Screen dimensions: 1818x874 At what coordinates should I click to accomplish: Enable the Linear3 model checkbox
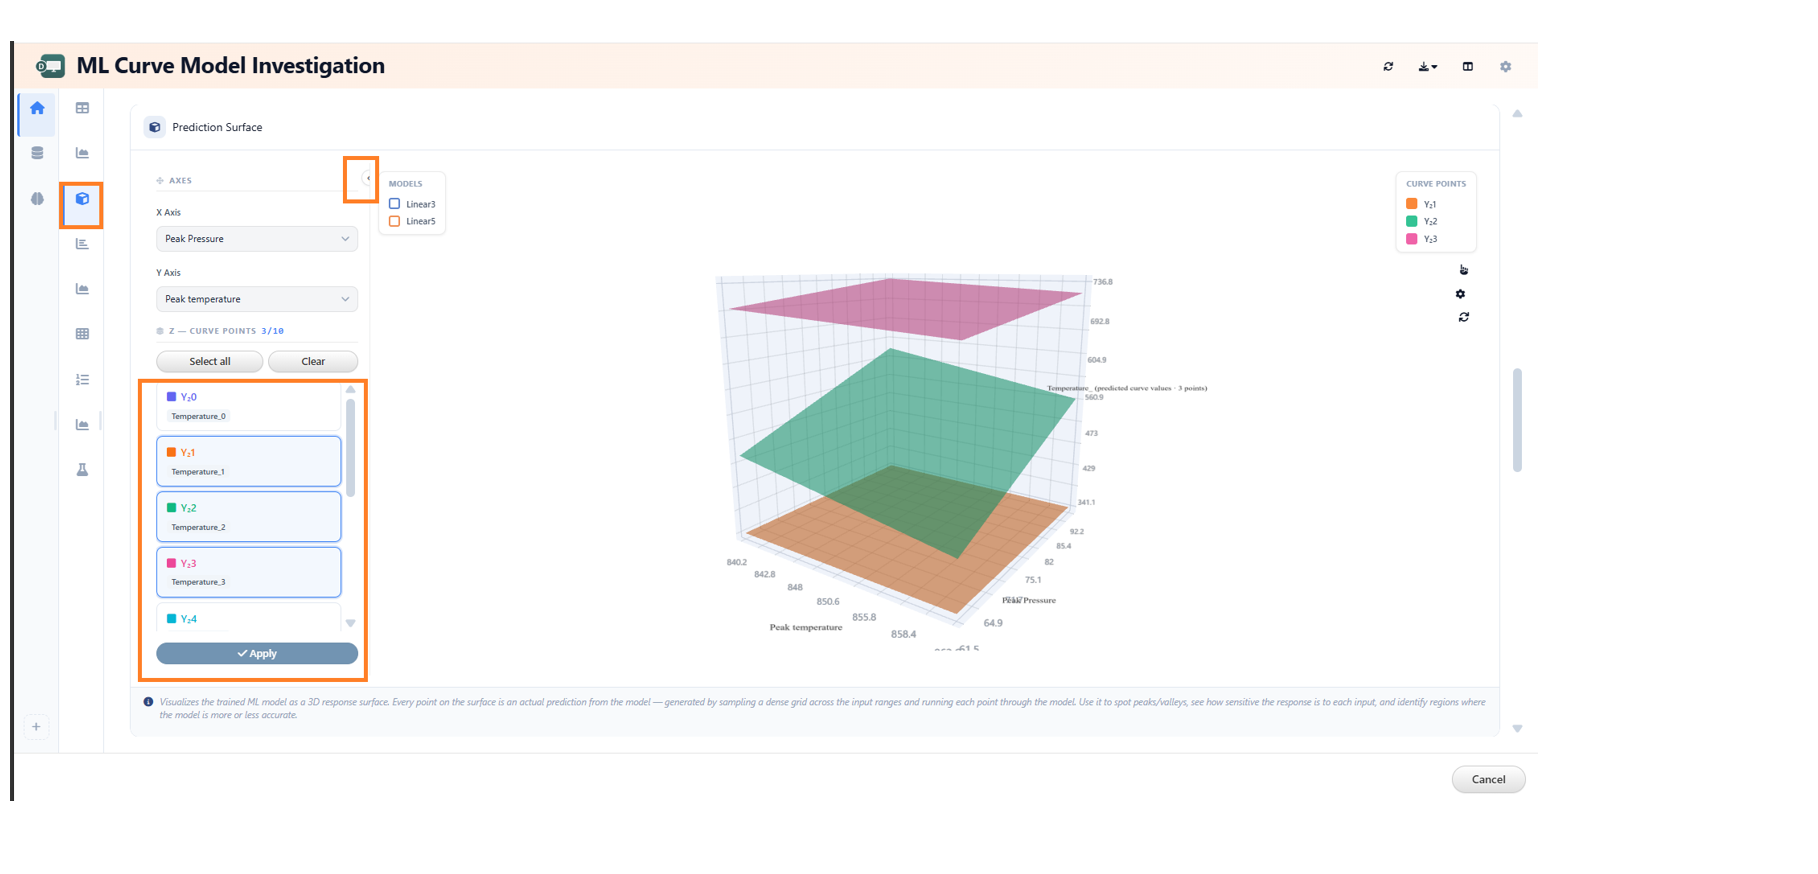(x=394, y=204)
